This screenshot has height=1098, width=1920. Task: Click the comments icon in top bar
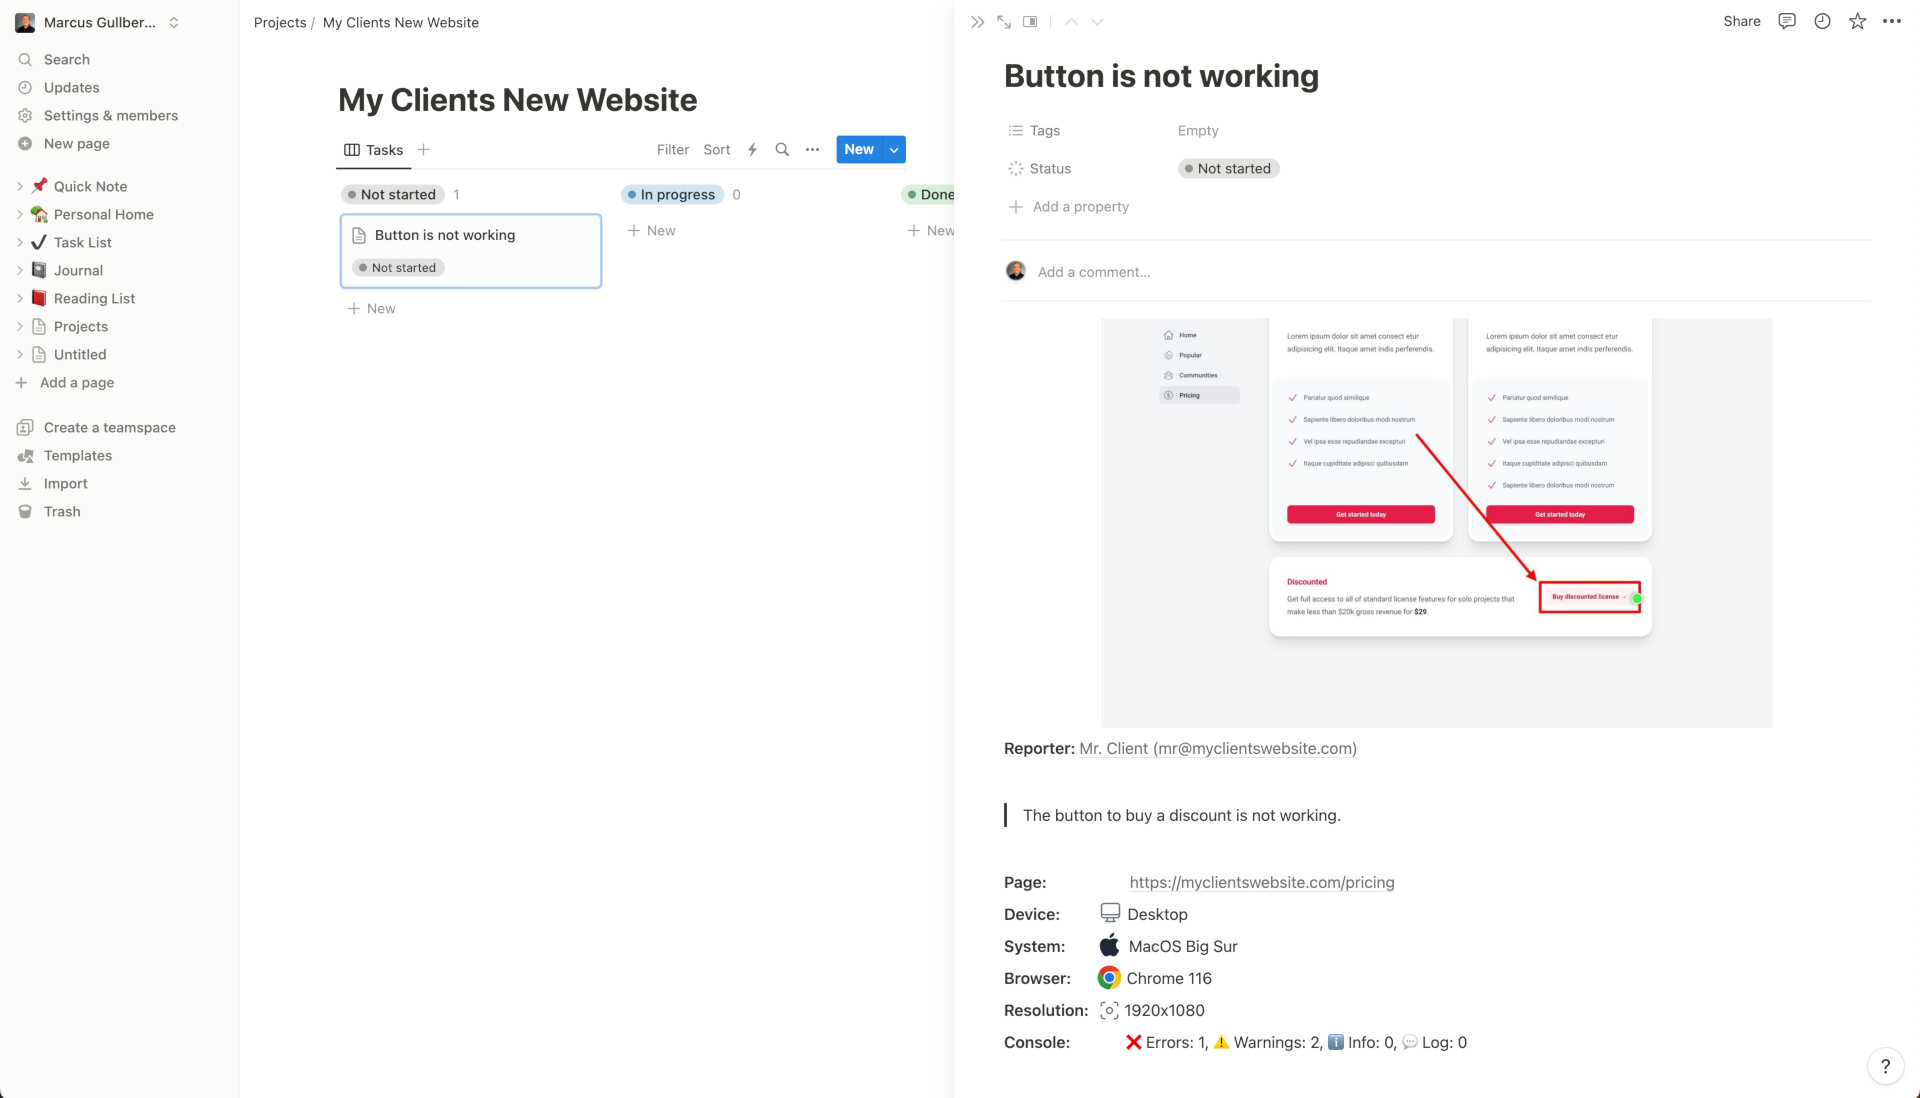(1787, 21)
